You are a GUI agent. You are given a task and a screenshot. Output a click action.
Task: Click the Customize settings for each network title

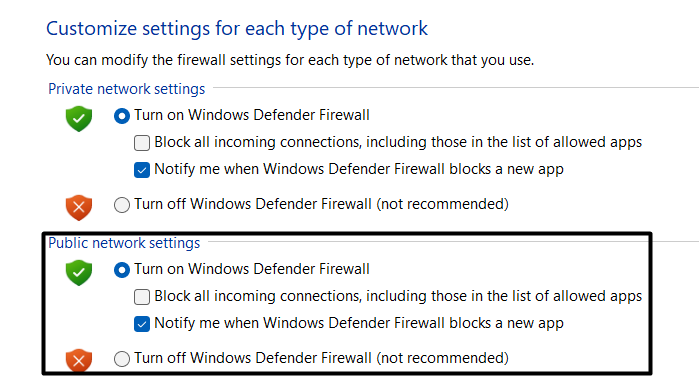pos(237,29)
